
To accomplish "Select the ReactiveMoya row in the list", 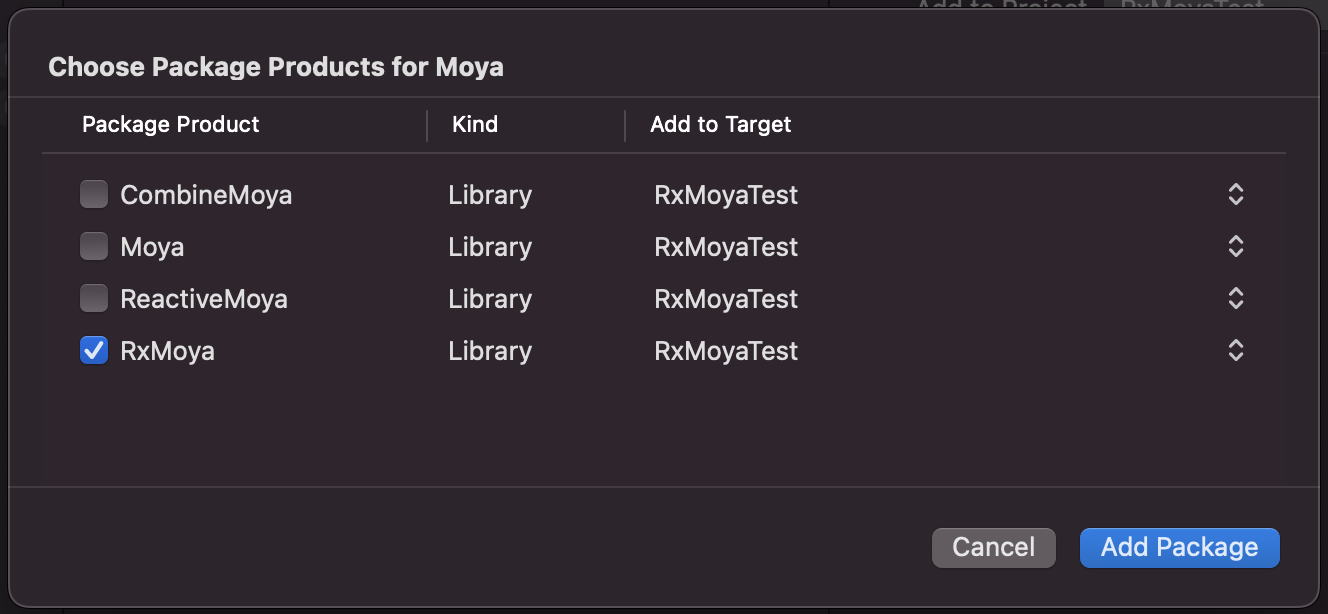I will pos(203,298).
